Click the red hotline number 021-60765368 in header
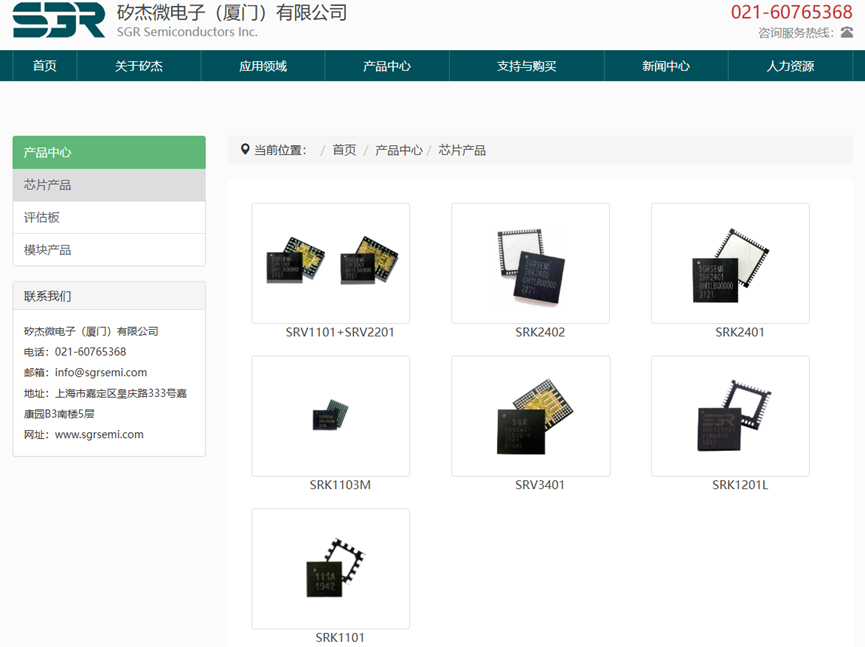This screenshot has height=647, width=865. click(792, 12)
